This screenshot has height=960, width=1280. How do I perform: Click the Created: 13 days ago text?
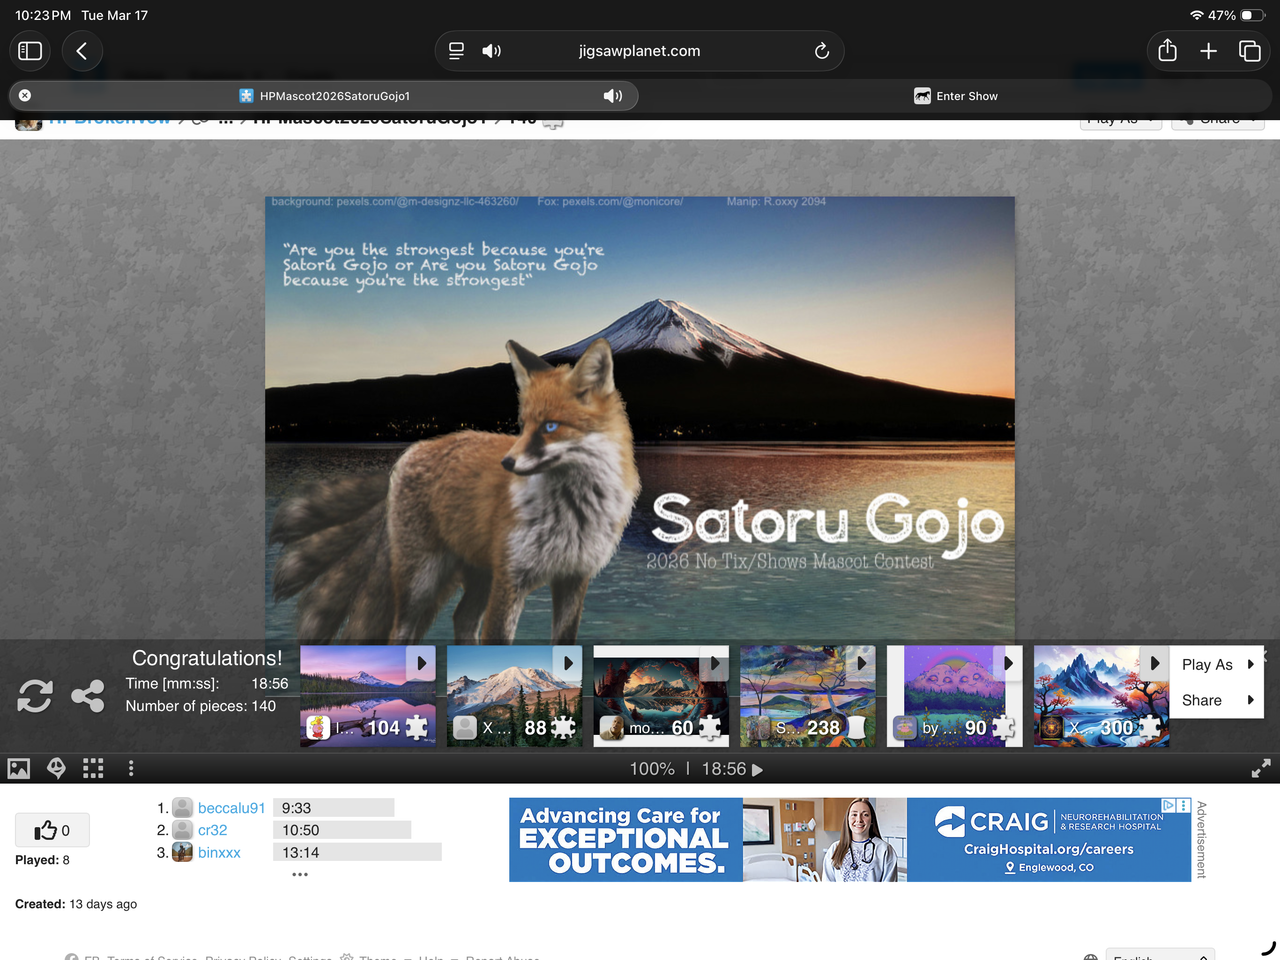(76, 904)
